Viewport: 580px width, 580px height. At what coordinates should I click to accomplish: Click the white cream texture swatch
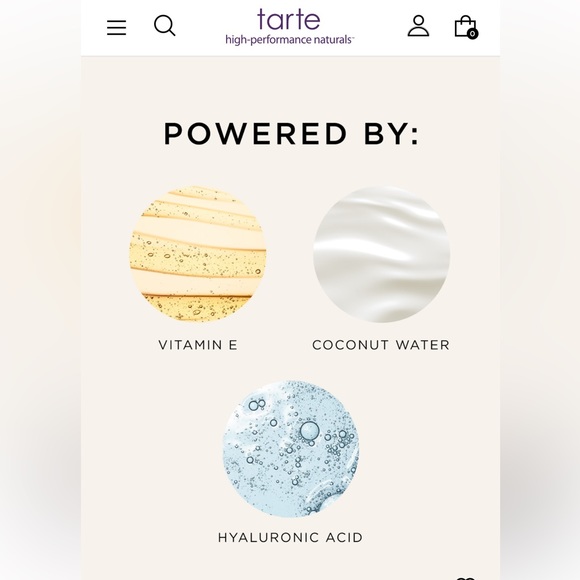click(x=381, y=254)
